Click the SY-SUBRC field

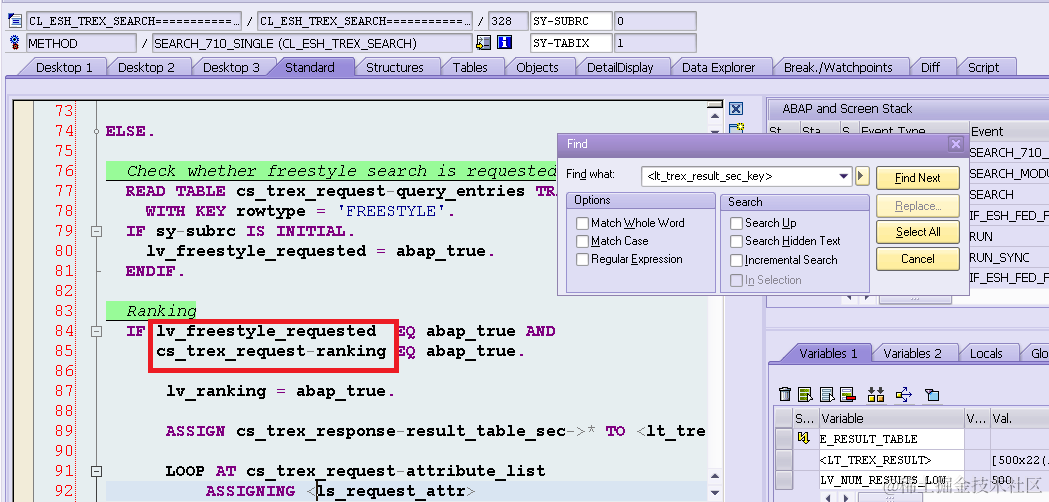click(x=571, y=21)
